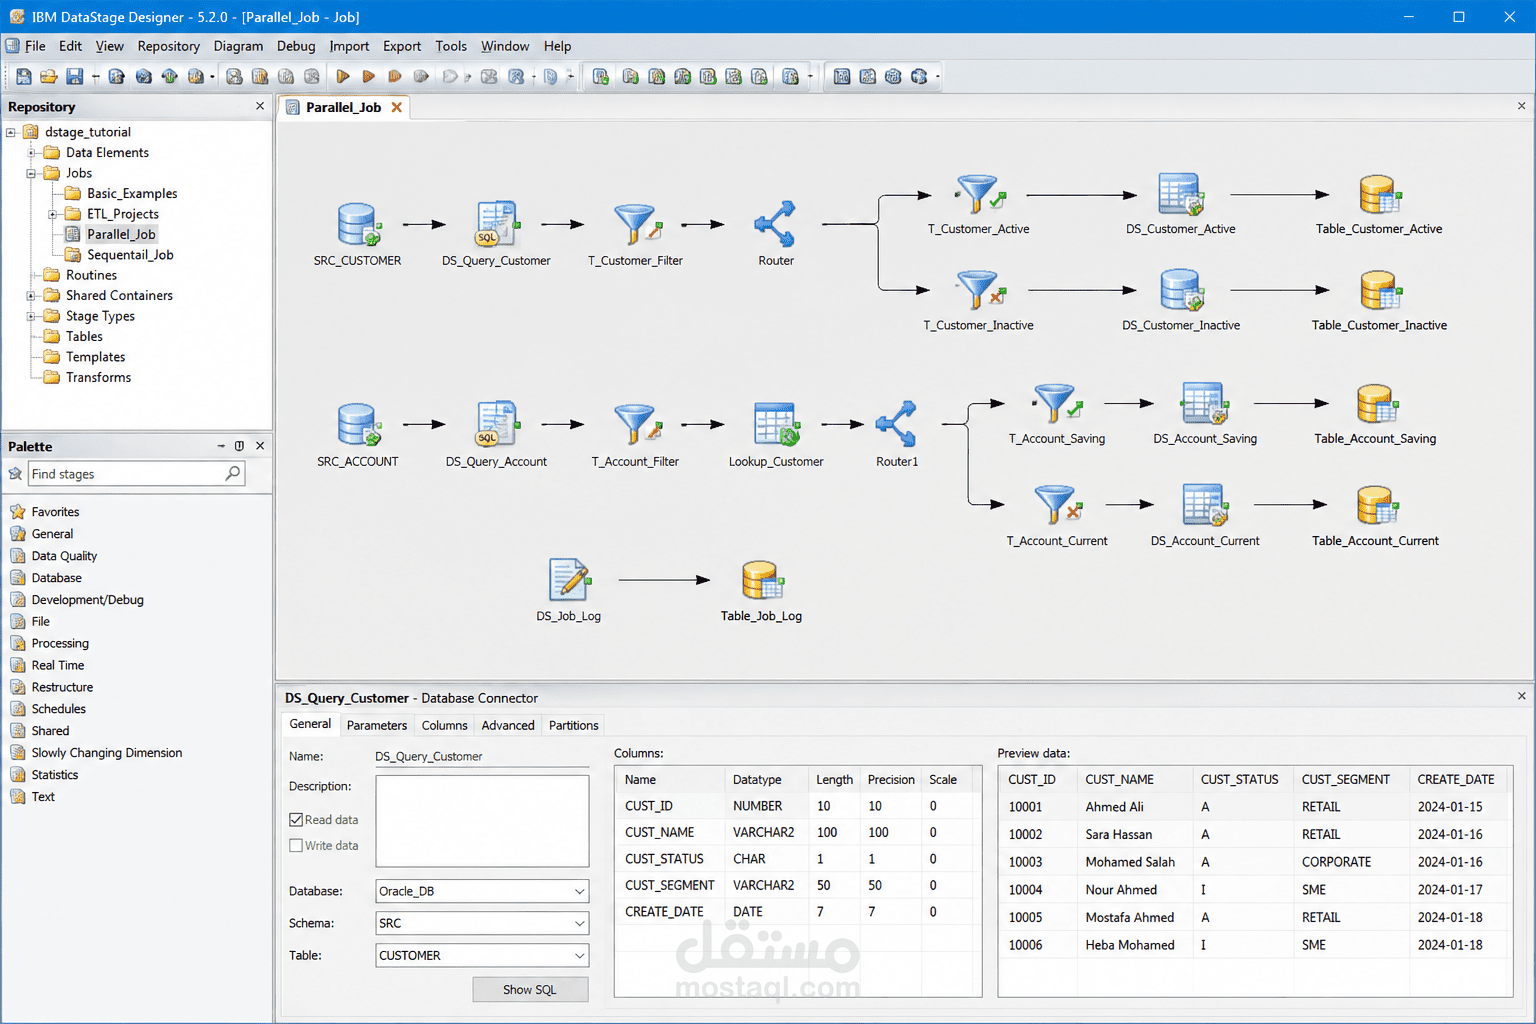Select the T_Account_Saving filter stage
The image size is (1536, 1024).
pyautogui.click(x=1057, y=404)
